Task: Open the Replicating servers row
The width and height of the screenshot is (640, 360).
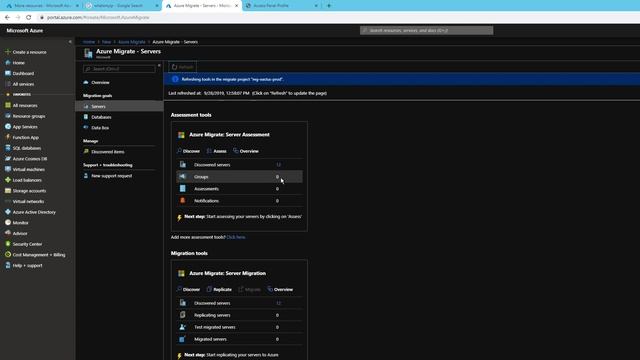Action: (240, 315)
